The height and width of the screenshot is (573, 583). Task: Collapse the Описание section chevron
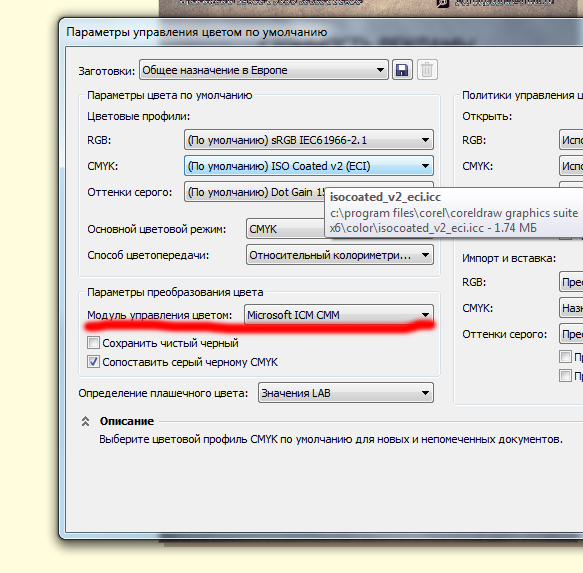coord(85,421)
